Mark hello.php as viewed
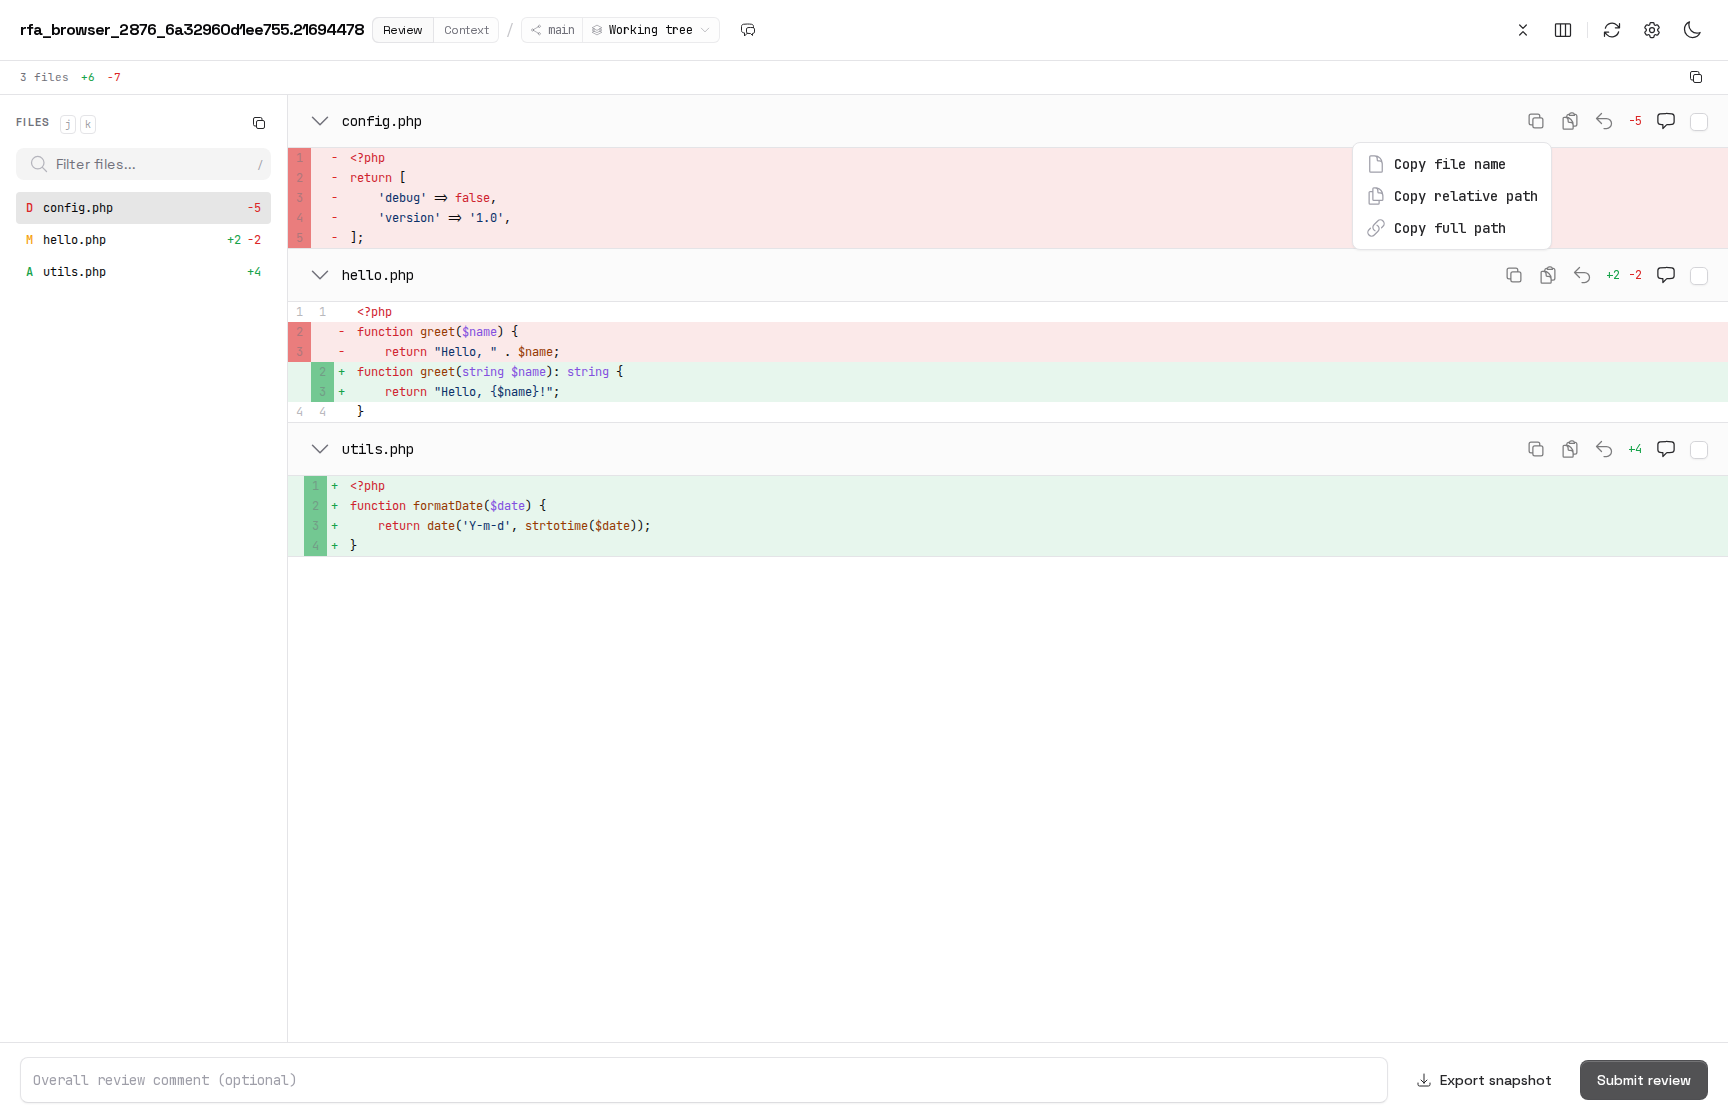 coord(1699,276)
